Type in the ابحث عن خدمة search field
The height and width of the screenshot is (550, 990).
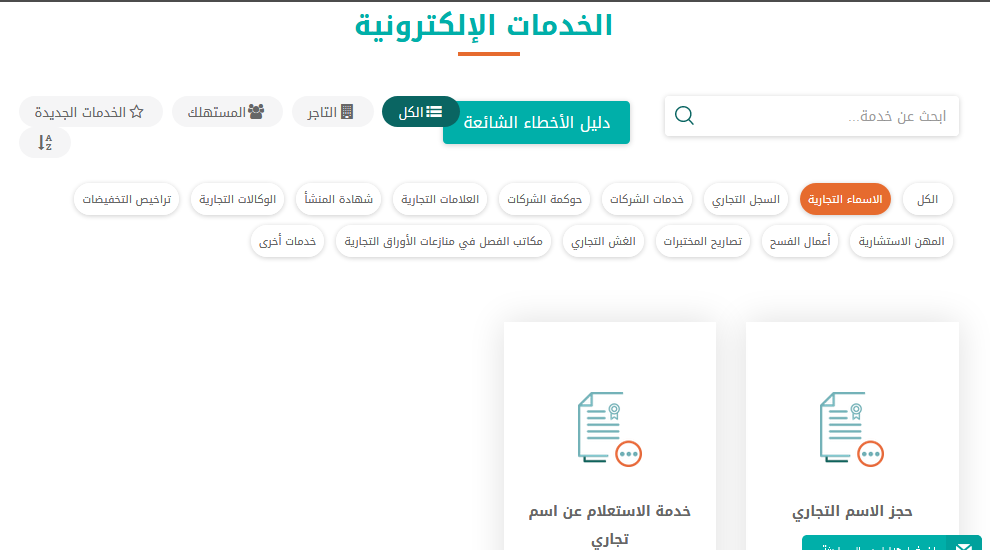click(x=830, y=116)
